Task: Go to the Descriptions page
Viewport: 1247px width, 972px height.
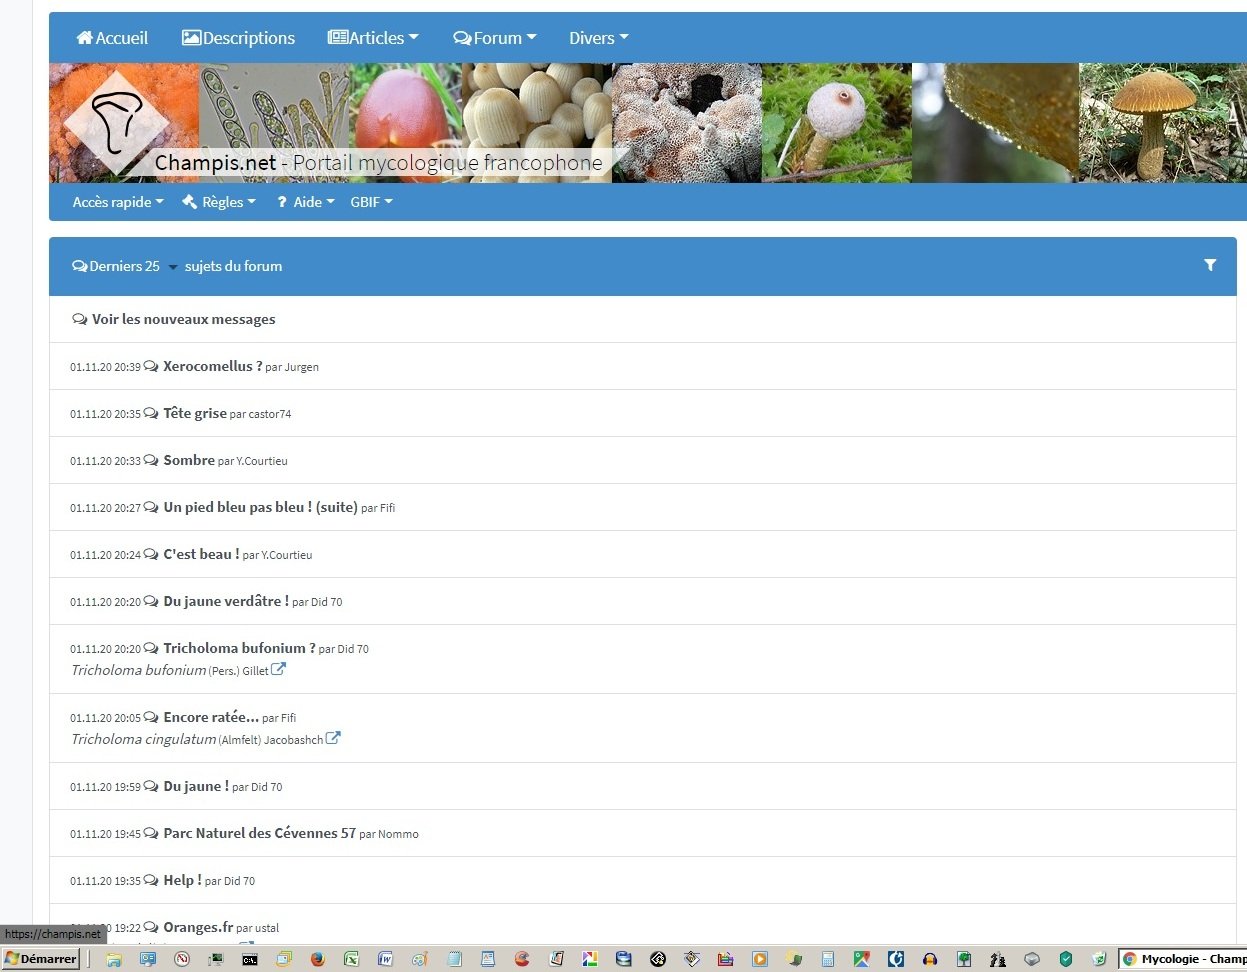Action: (239, 38)
